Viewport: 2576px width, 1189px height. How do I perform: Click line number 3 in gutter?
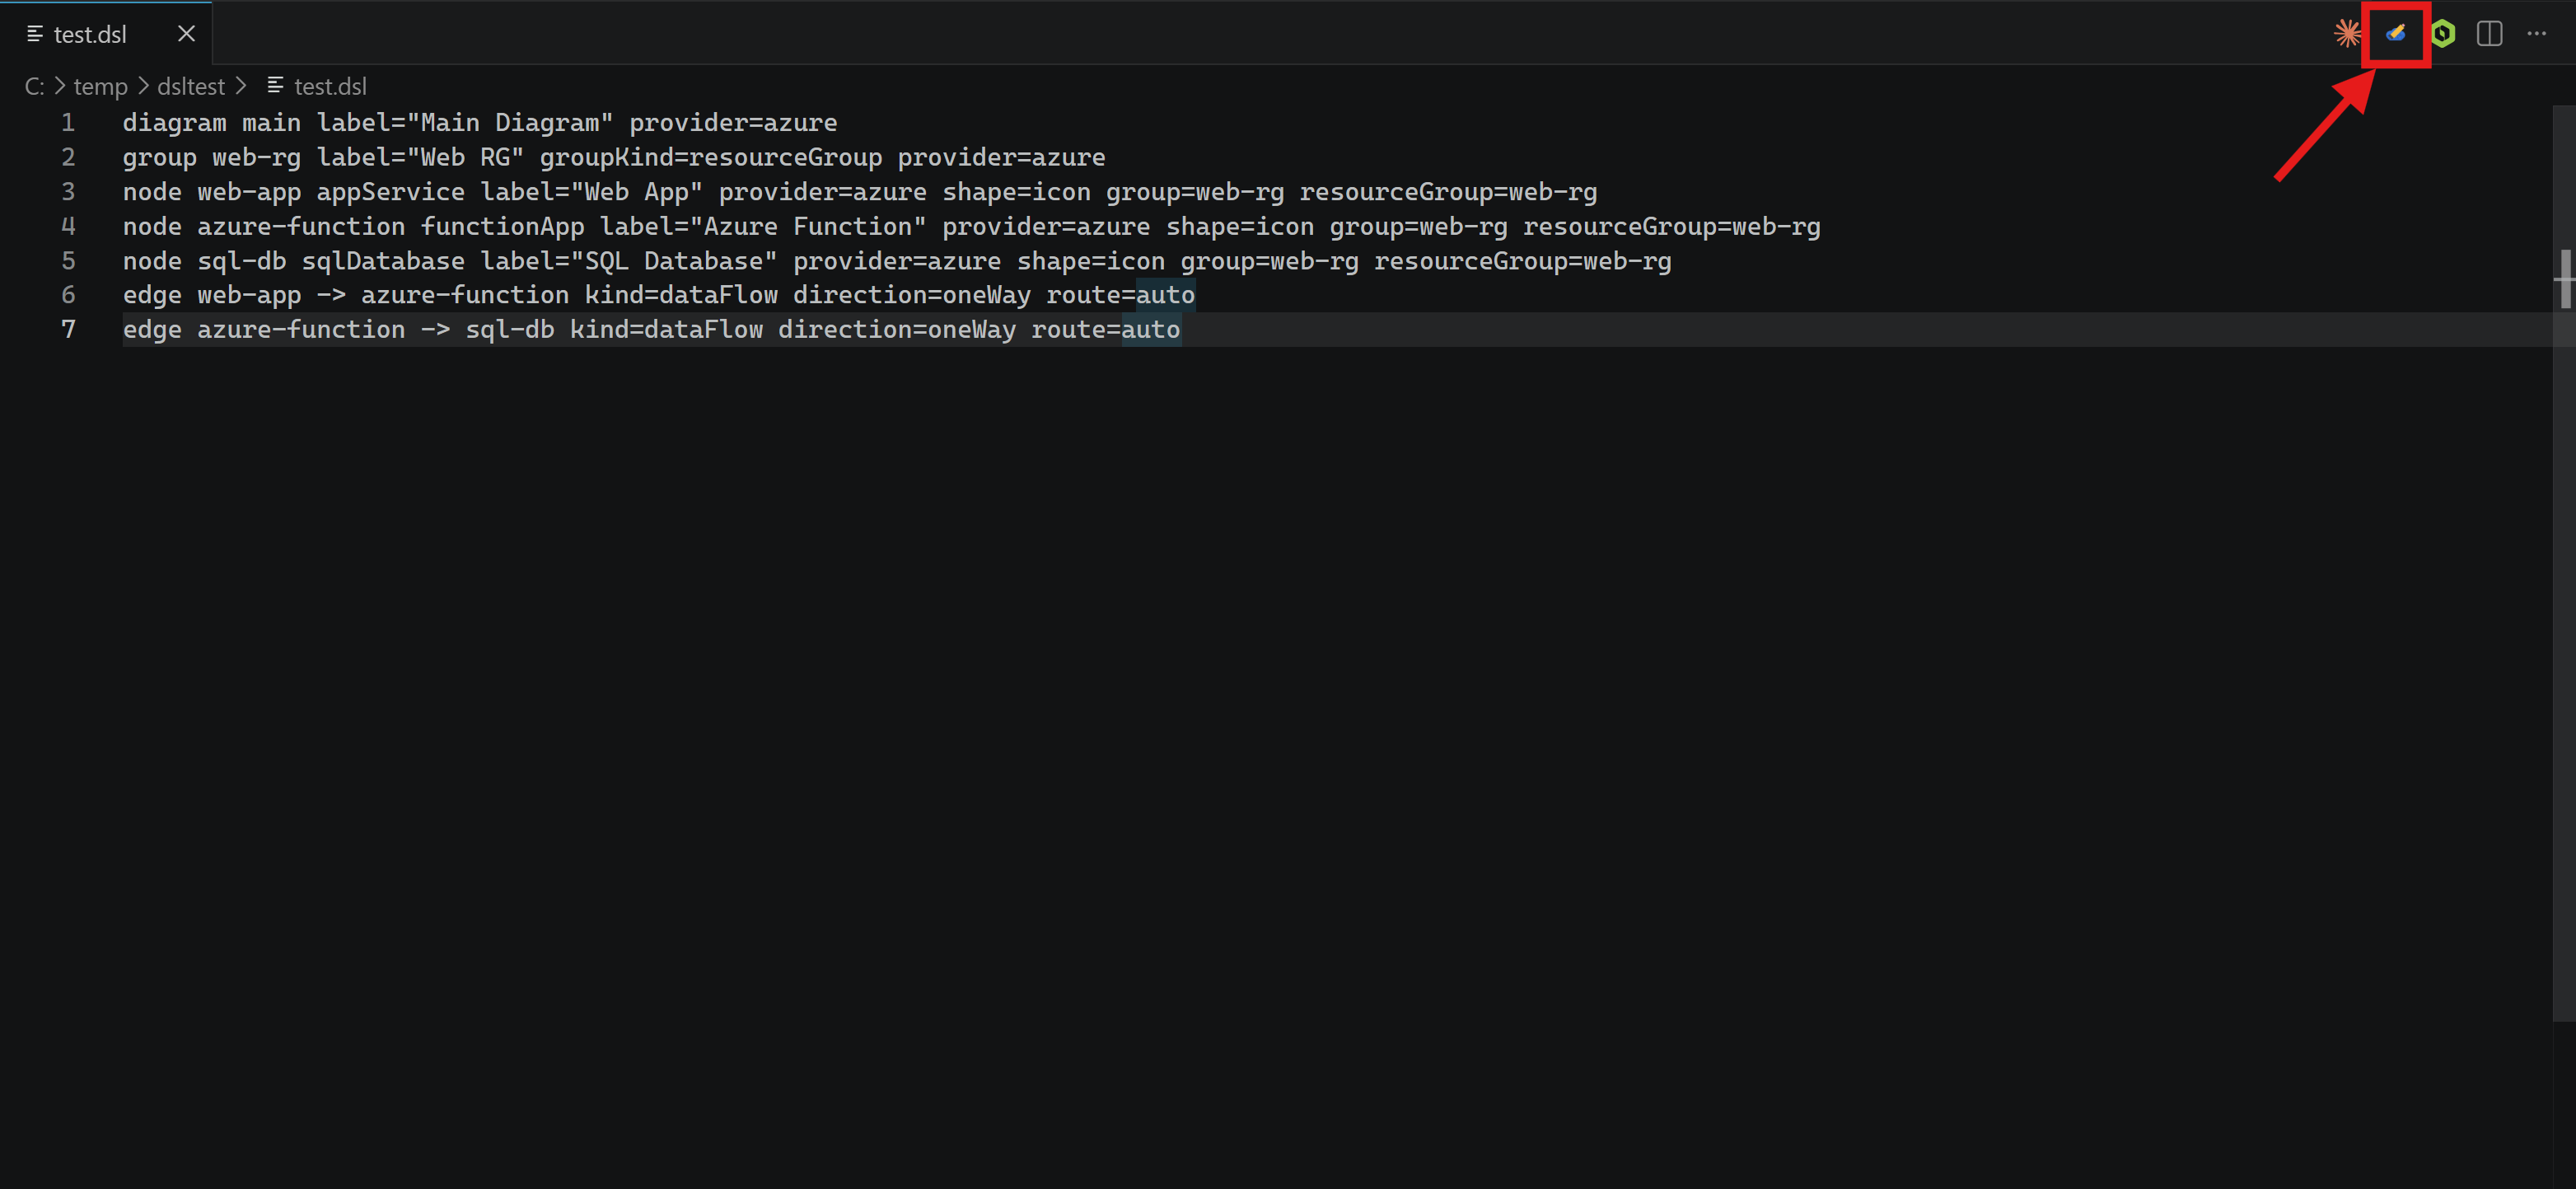(68, 192)
